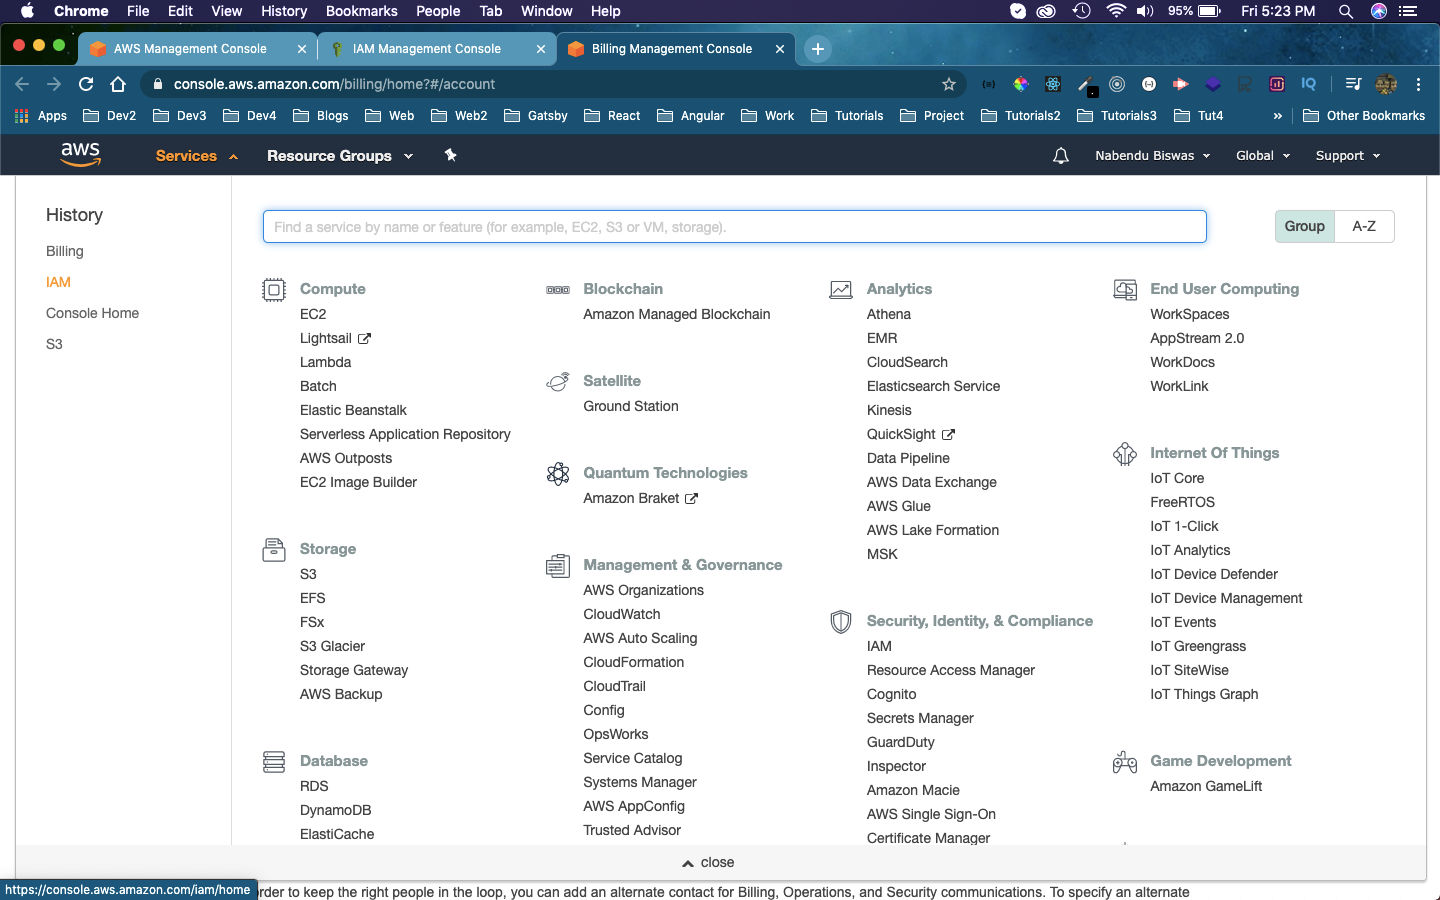The image size is (1440, 900).
Task: Open the Bookmarks menu in menu bar
Action: pyautogui.click(x=361, y=11)
